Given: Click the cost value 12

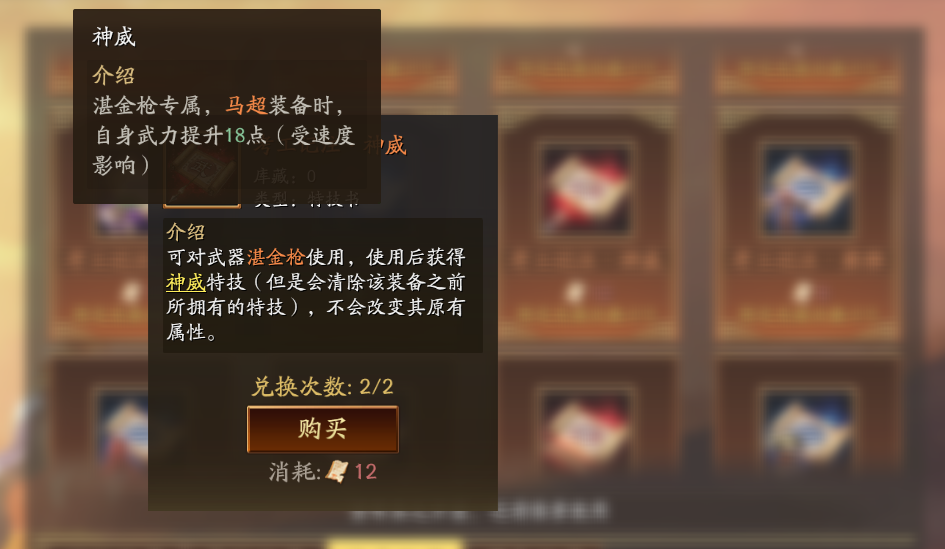Looking at the screenshot, I should (x=366, y=471).
